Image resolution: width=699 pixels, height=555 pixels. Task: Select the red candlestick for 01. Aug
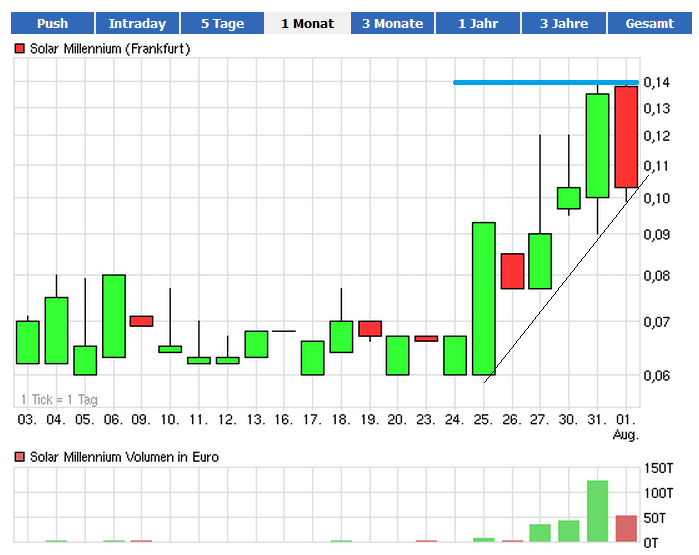(x=626, y=136)
